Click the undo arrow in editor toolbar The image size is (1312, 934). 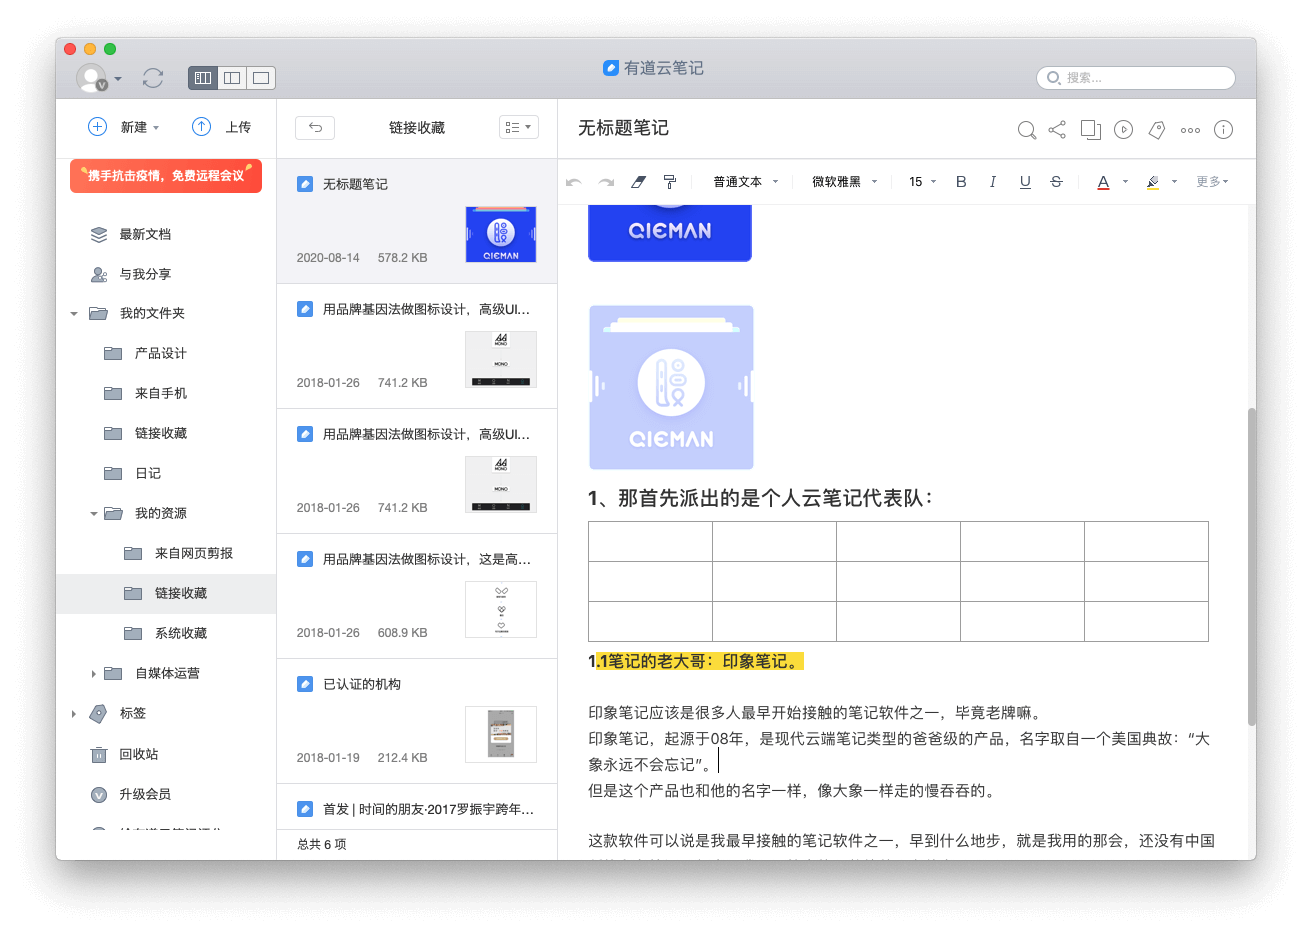[x=573, y=182]
